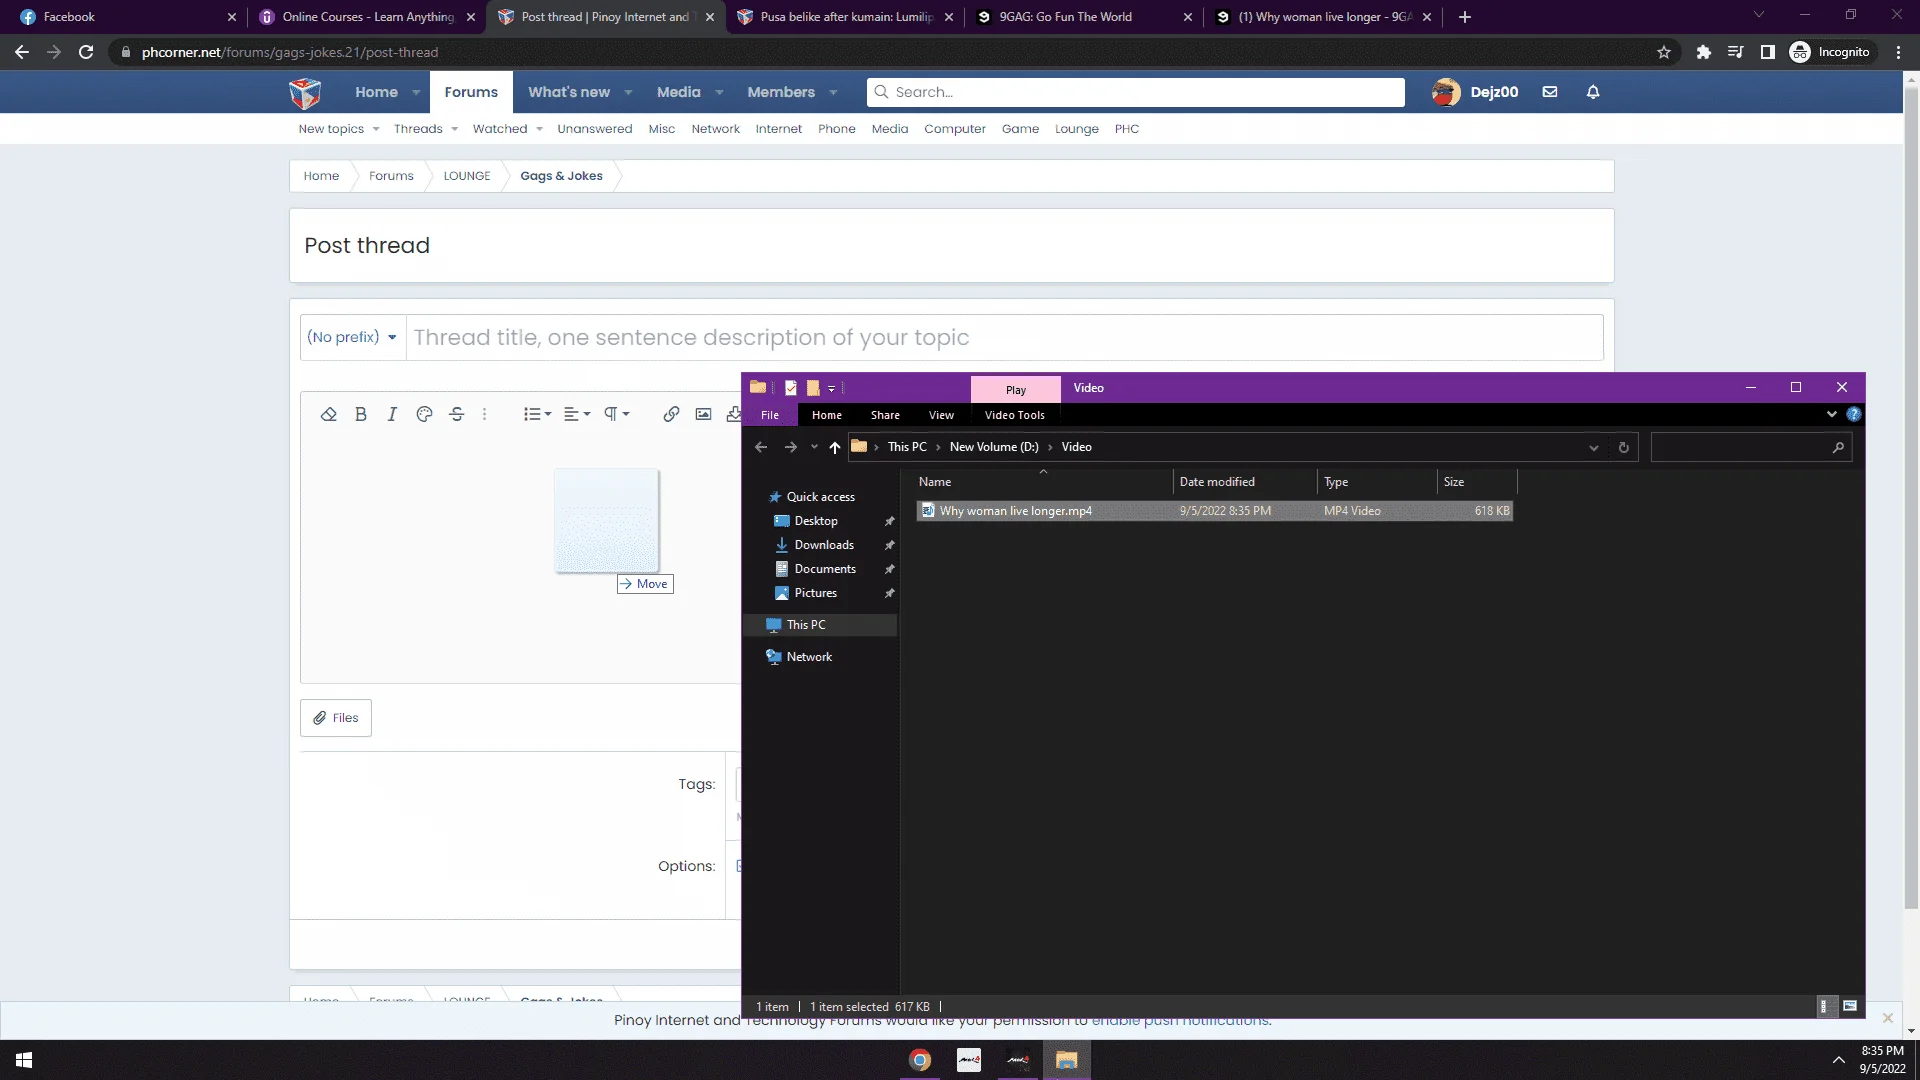Open the Share tab in Explorer ribbon

[x=885, y=415]
